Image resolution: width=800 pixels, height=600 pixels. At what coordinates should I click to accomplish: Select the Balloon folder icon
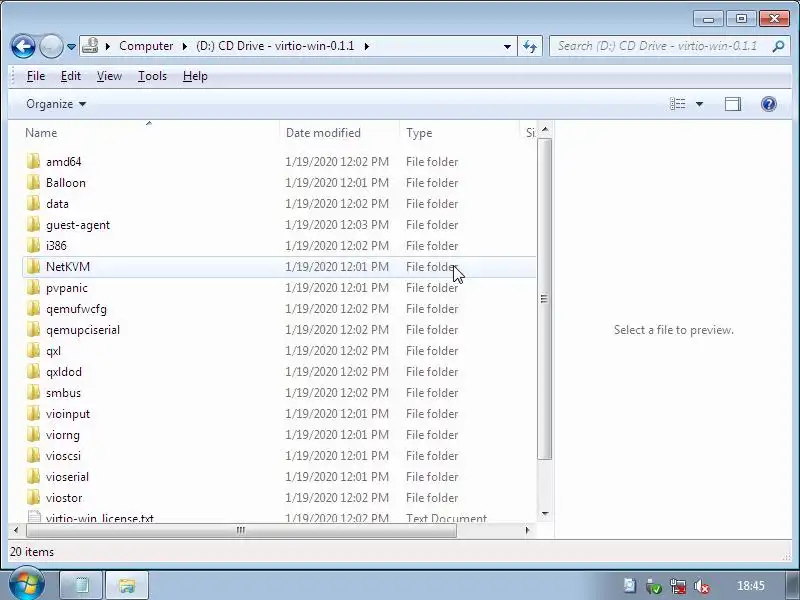(x=33, y=183)
